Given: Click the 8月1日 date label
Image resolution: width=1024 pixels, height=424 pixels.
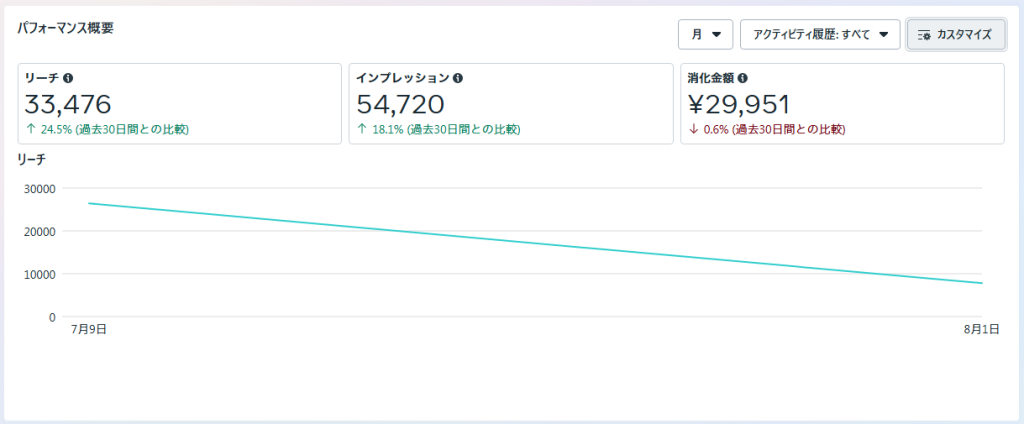Looking at the screenshot, I should (x=979, y=329).
